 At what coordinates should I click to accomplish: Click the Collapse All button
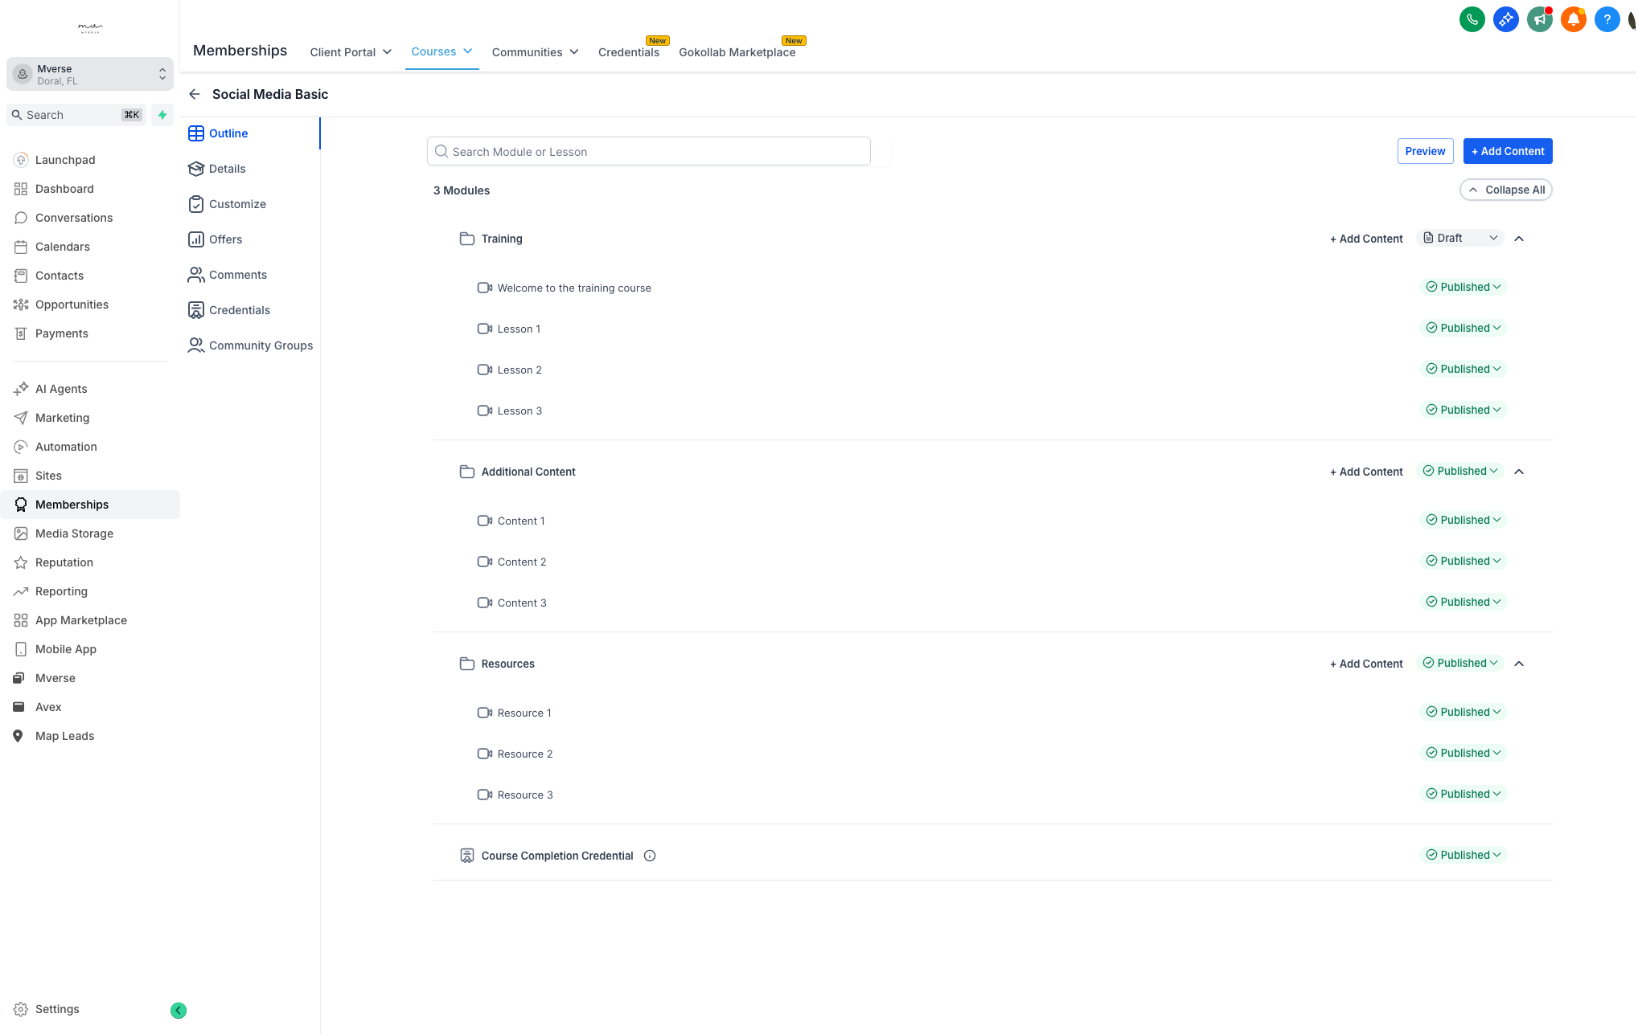point(1506,190)
